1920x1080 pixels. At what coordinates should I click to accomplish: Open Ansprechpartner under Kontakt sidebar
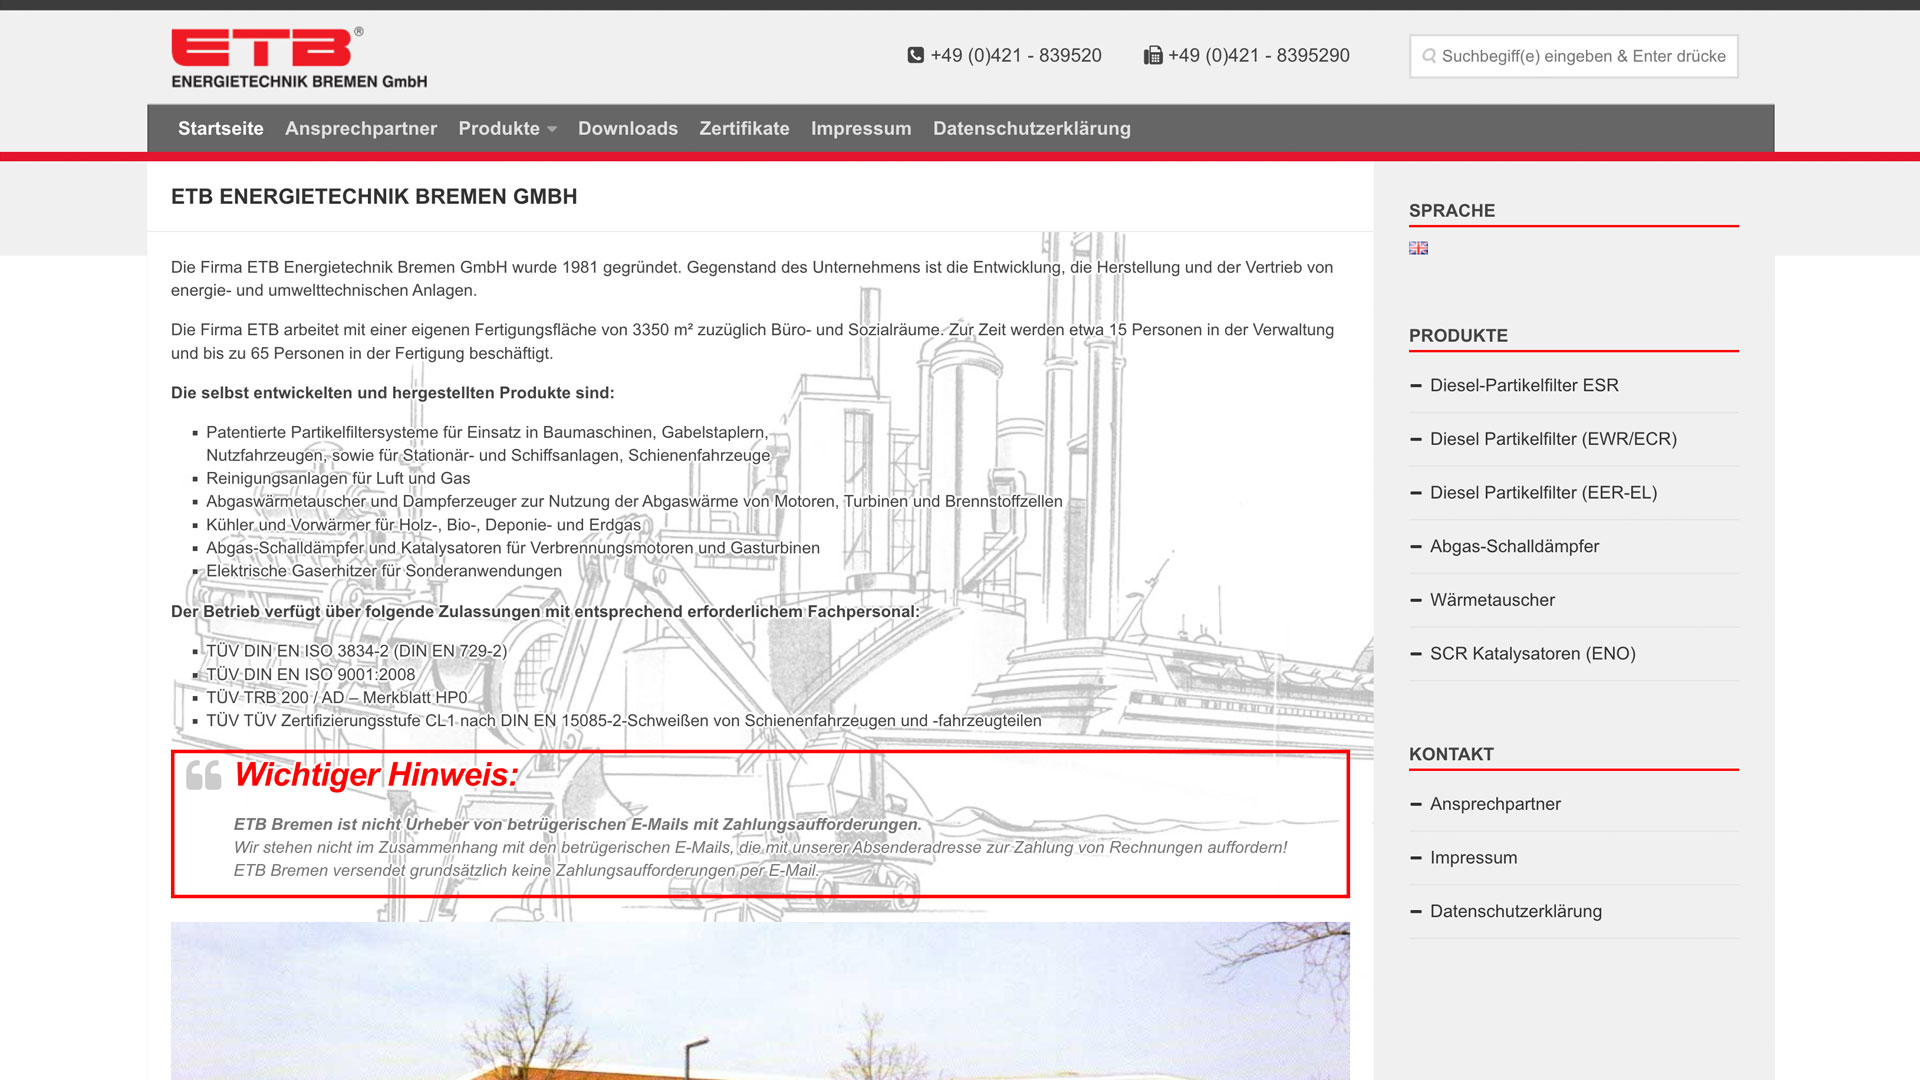1495,804
